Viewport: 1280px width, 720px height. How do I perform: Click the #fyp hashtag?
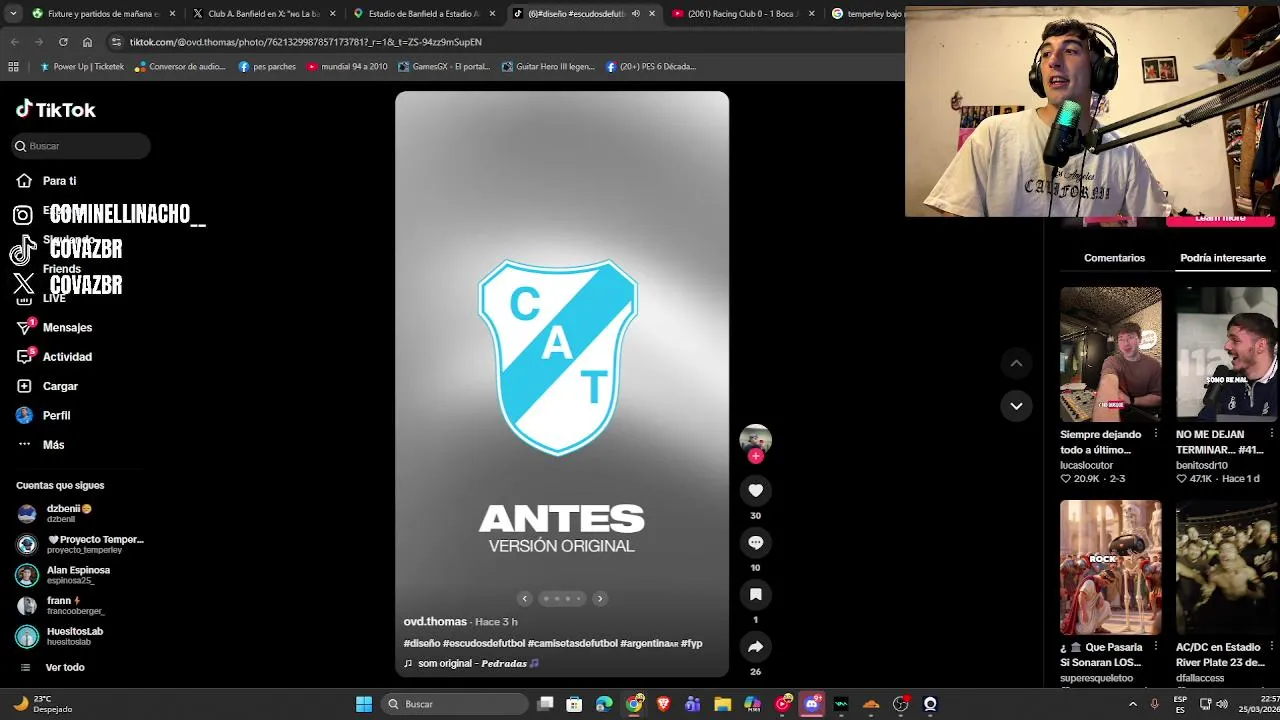[692, 643]
